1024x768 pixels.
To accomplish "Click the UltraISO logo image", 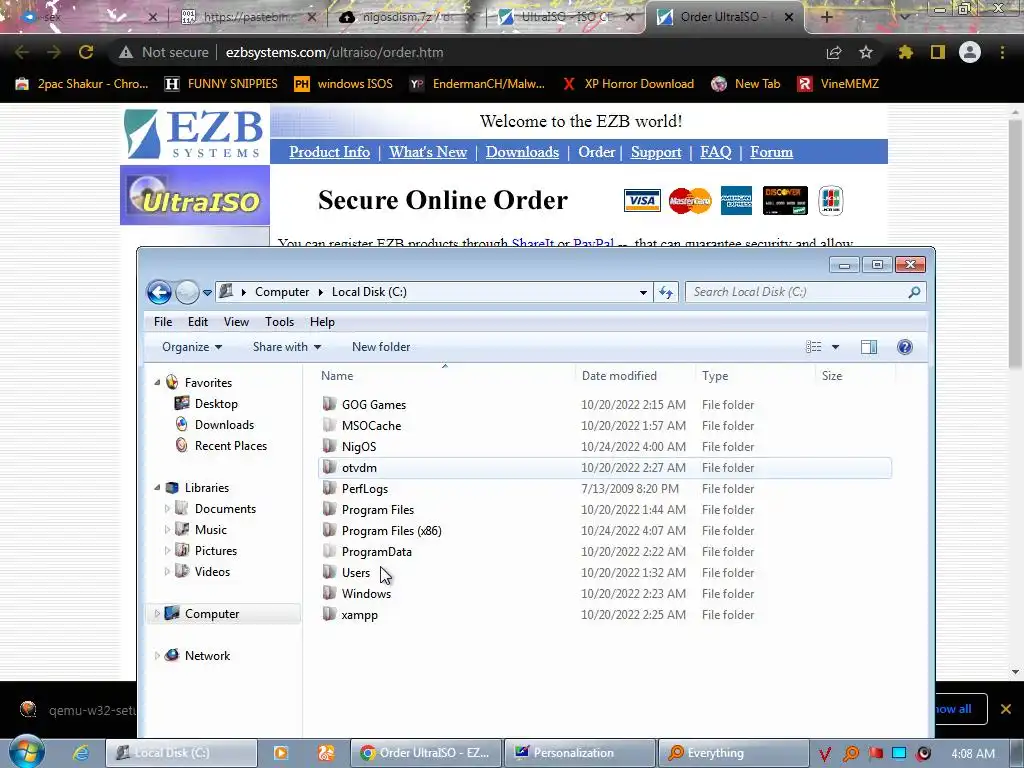I will click(x=195, y=195).
